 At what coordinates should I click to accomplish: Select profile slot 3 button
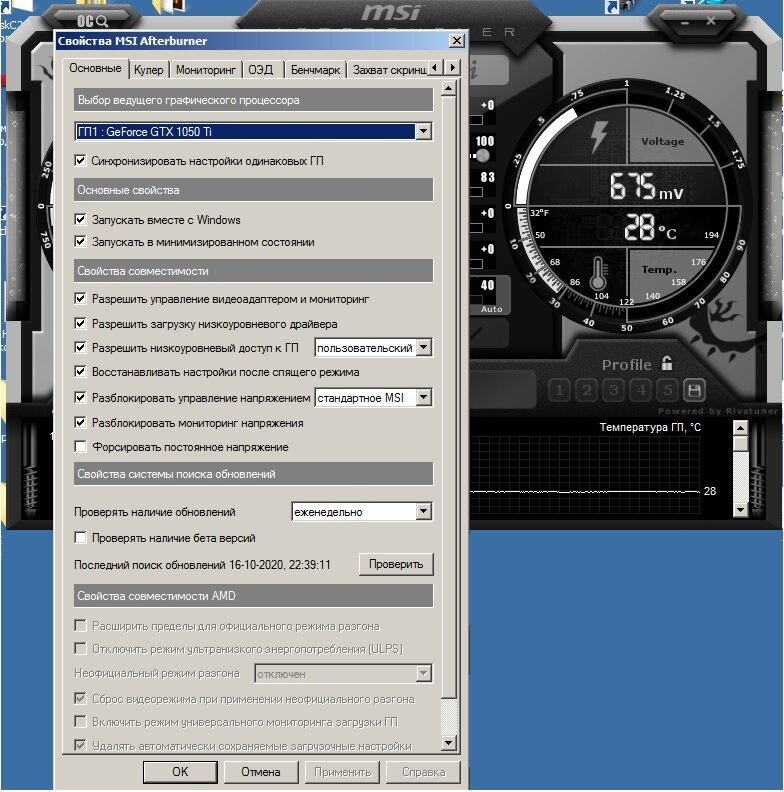[614, 390]
